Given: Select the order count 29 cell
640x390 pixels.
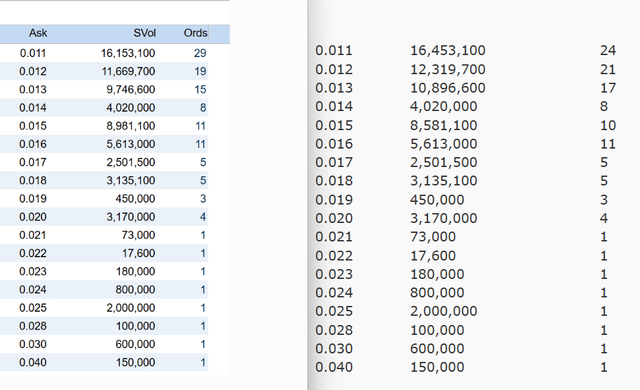Looking at the screenshot, I should (200, 53).
